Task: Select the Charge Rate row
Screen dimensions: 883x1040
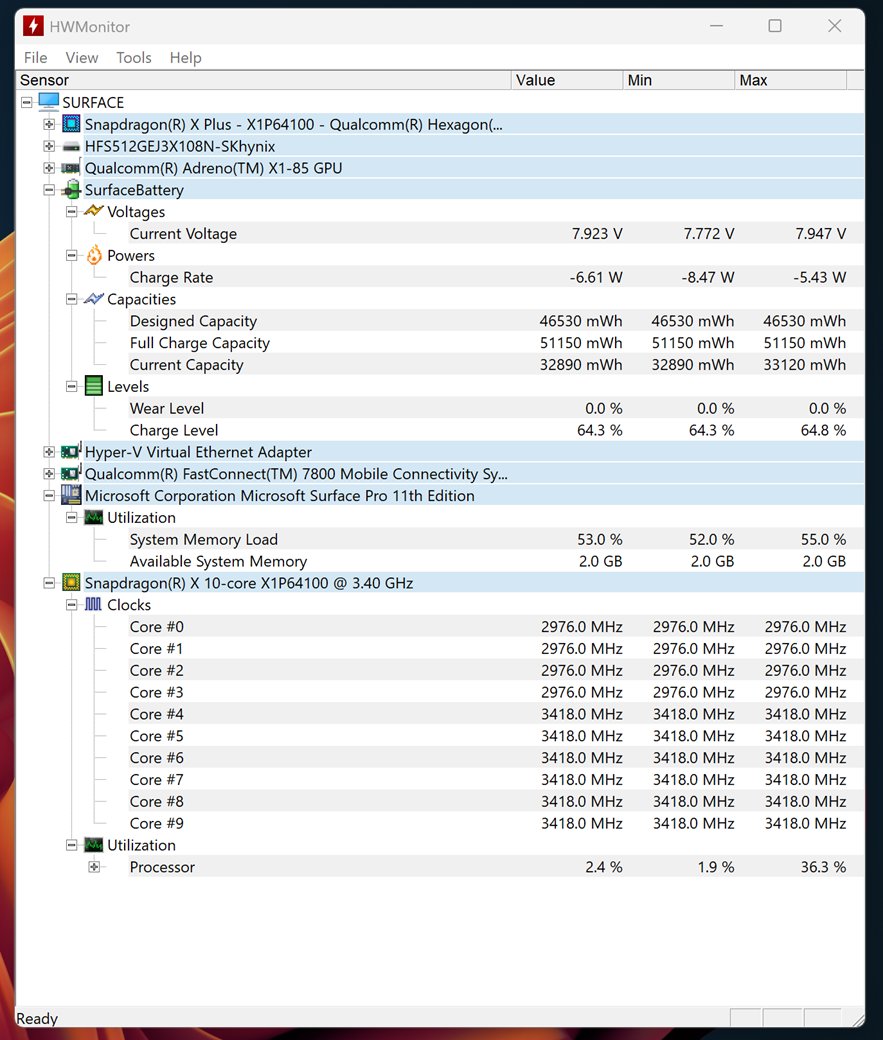Action: click(496, 277)
